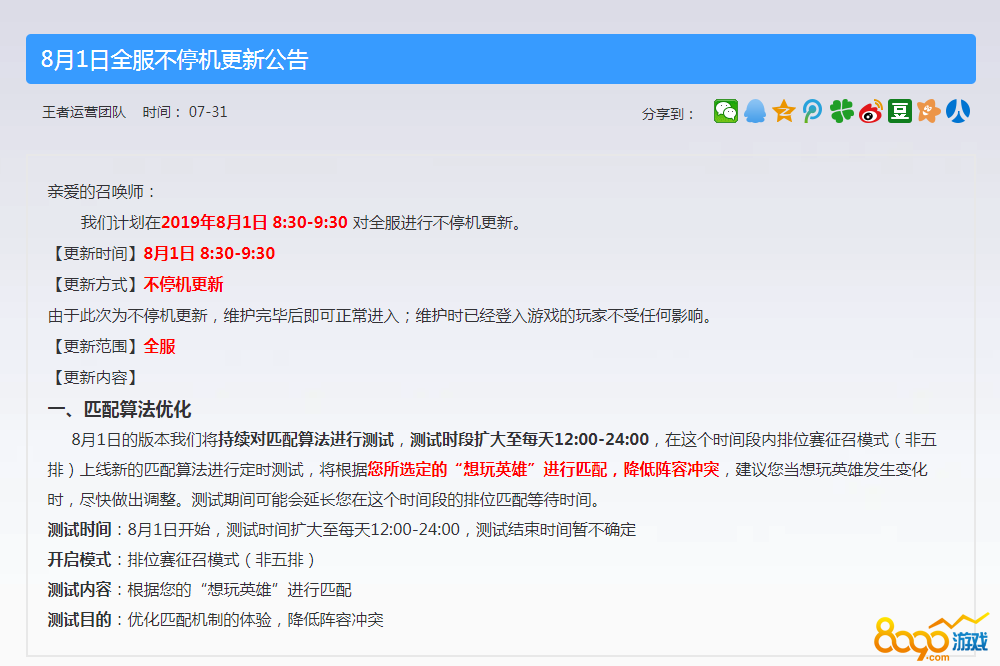Click the title 8月1日全服不停机更新公告
The width and height of the screenshot is (1000, 666).
(175, 59)
